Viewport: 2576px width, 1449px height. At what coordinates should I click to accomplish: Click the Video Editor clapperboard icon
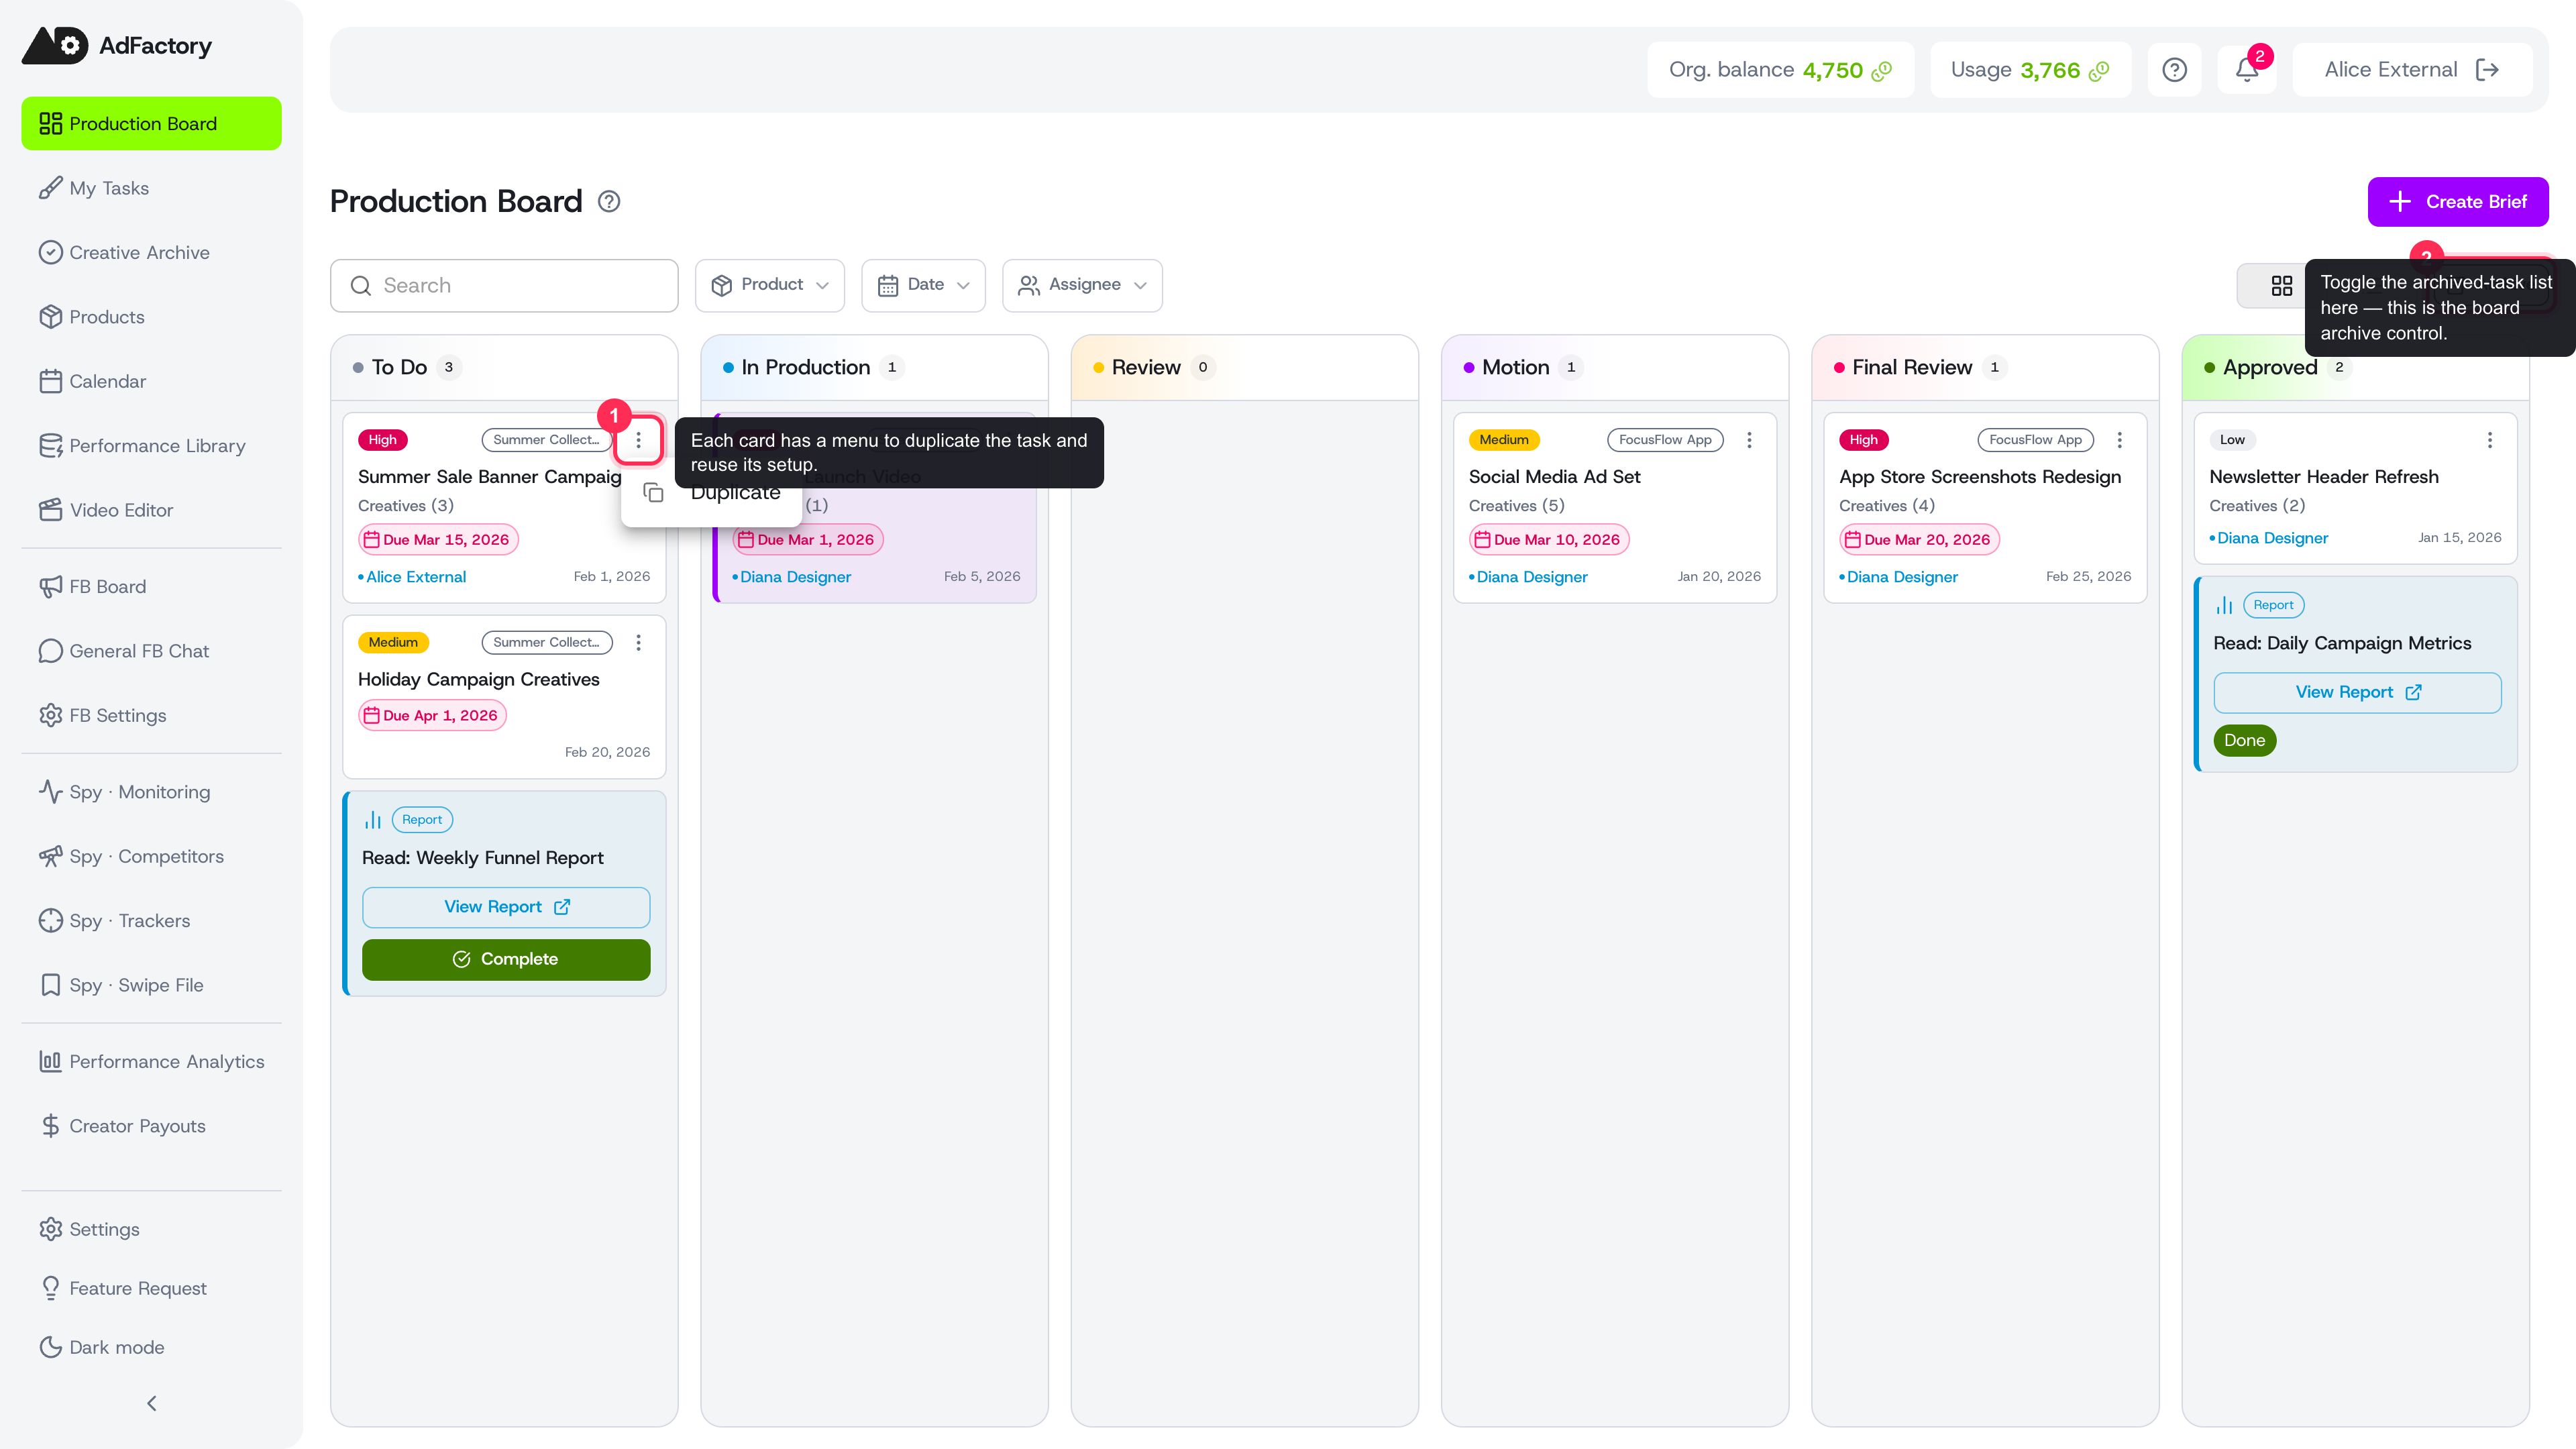50,510
